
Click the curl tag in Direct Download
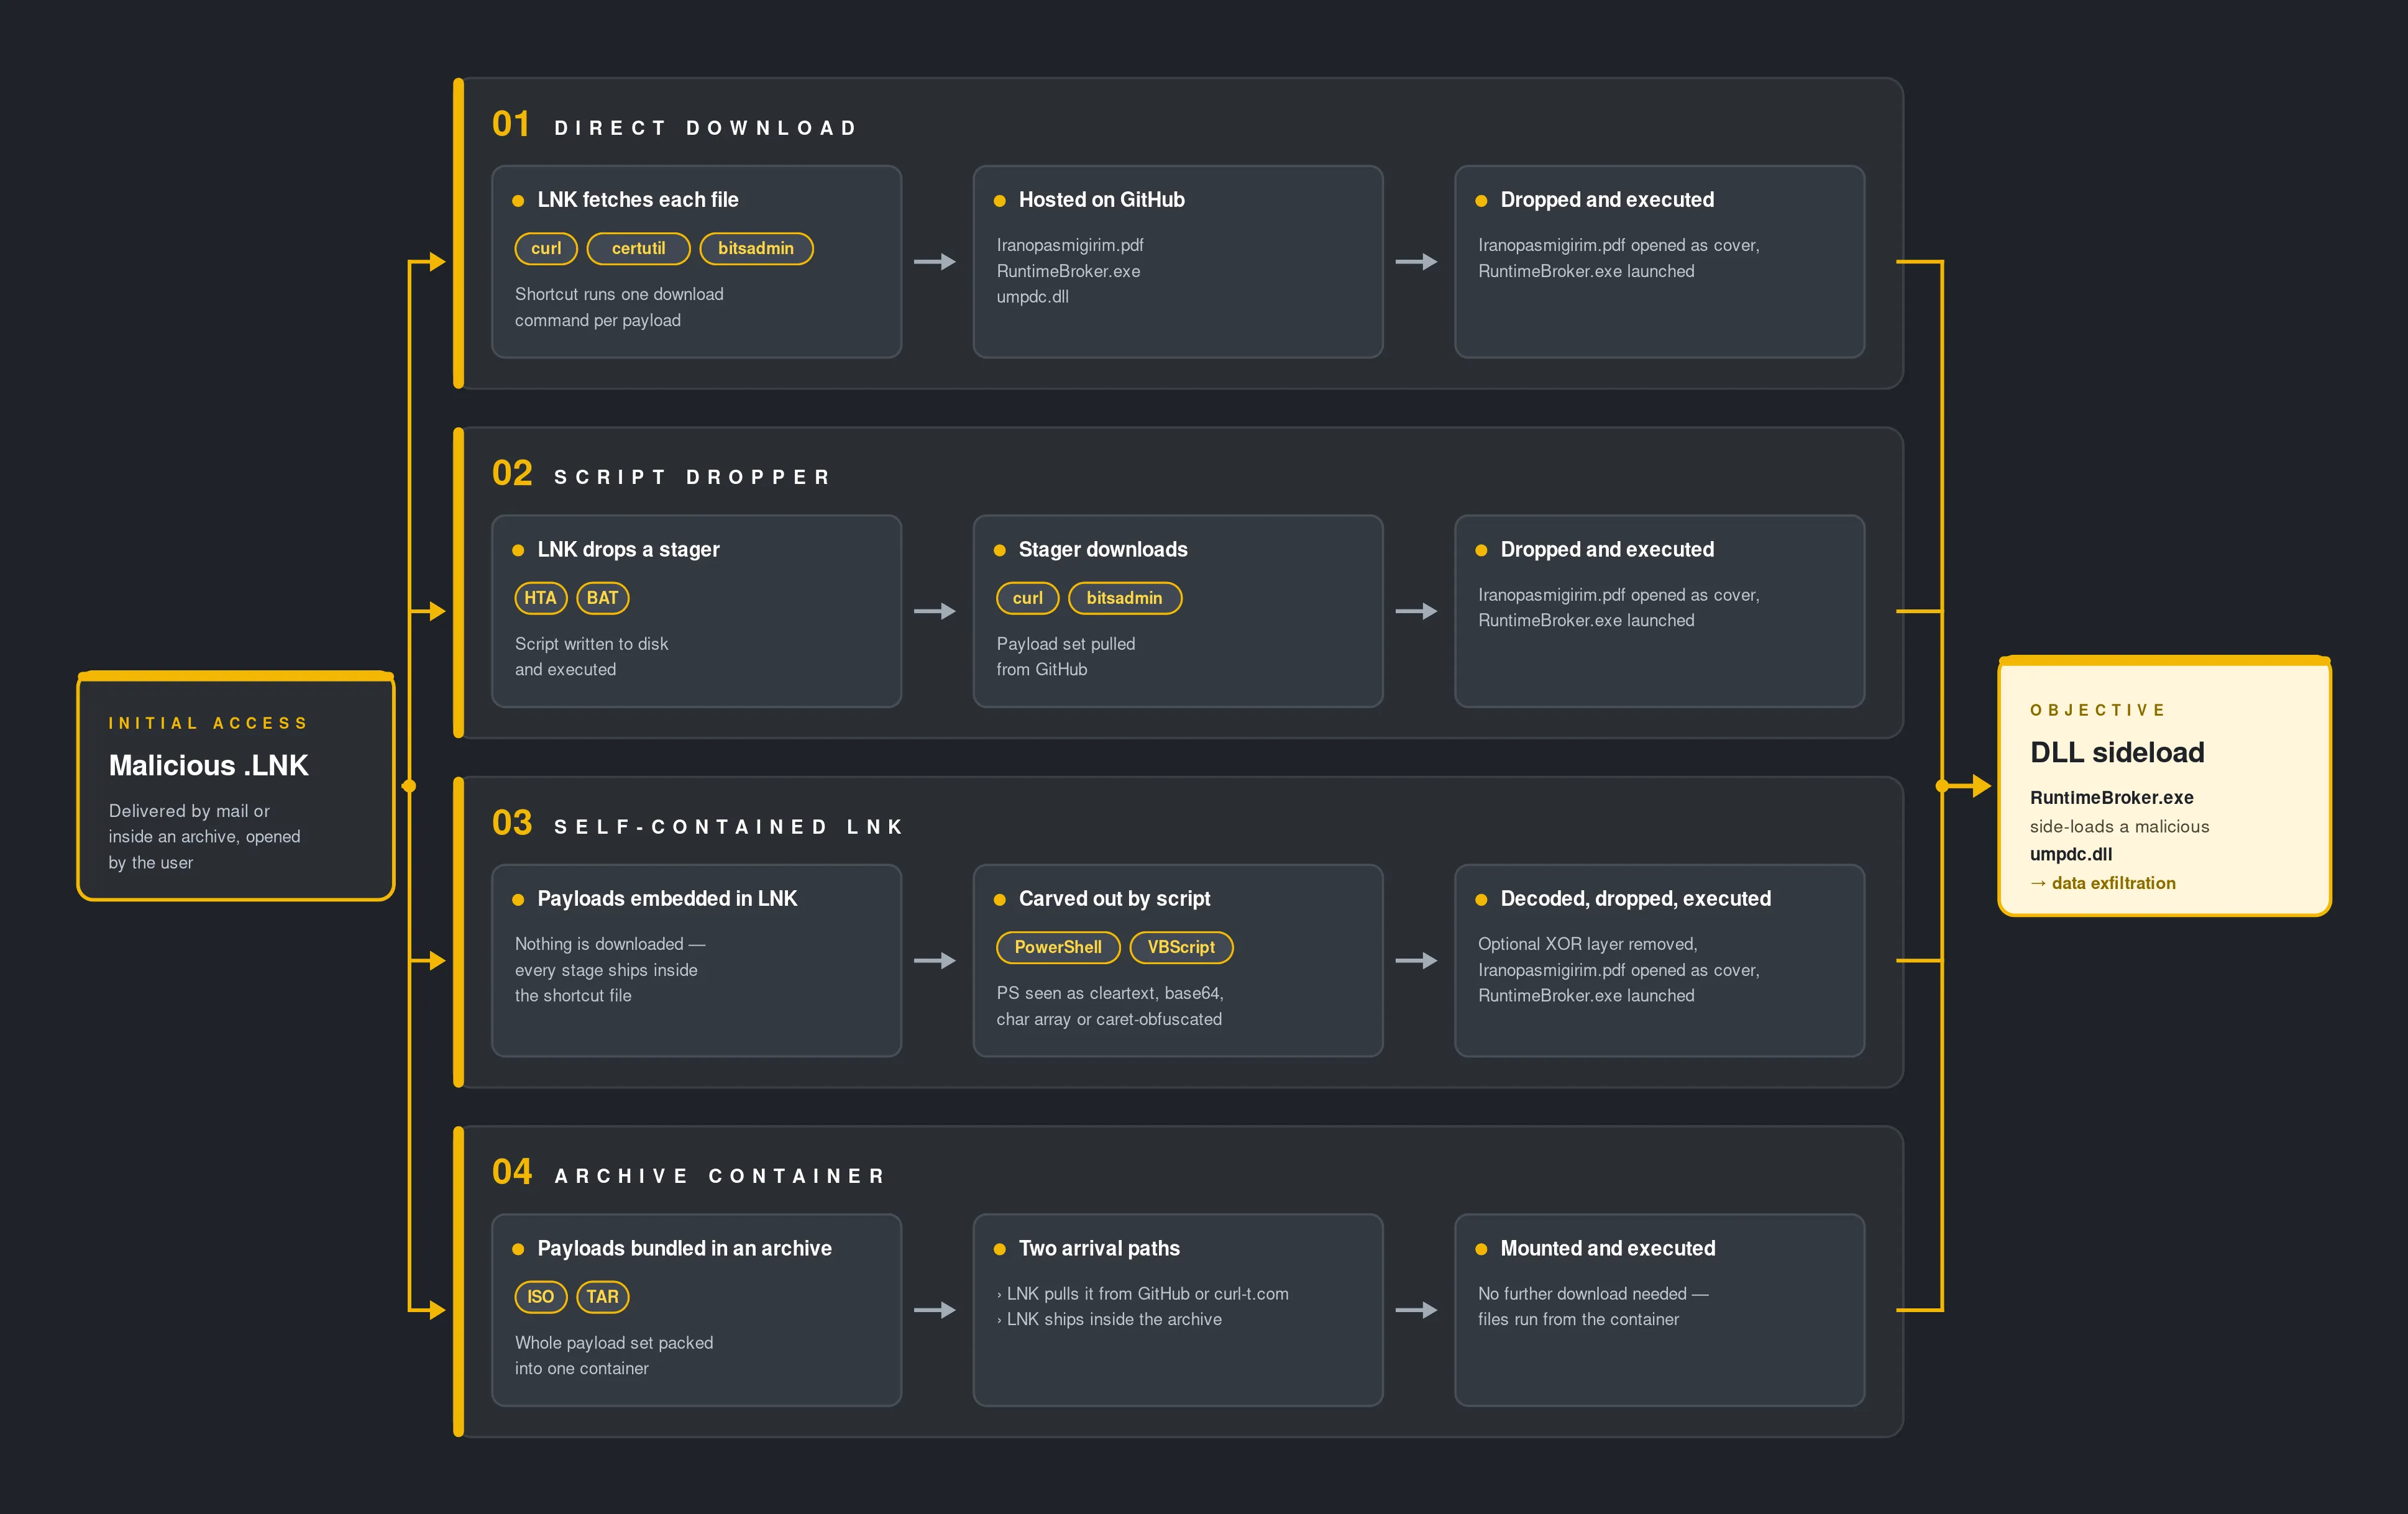click(546, 248)
